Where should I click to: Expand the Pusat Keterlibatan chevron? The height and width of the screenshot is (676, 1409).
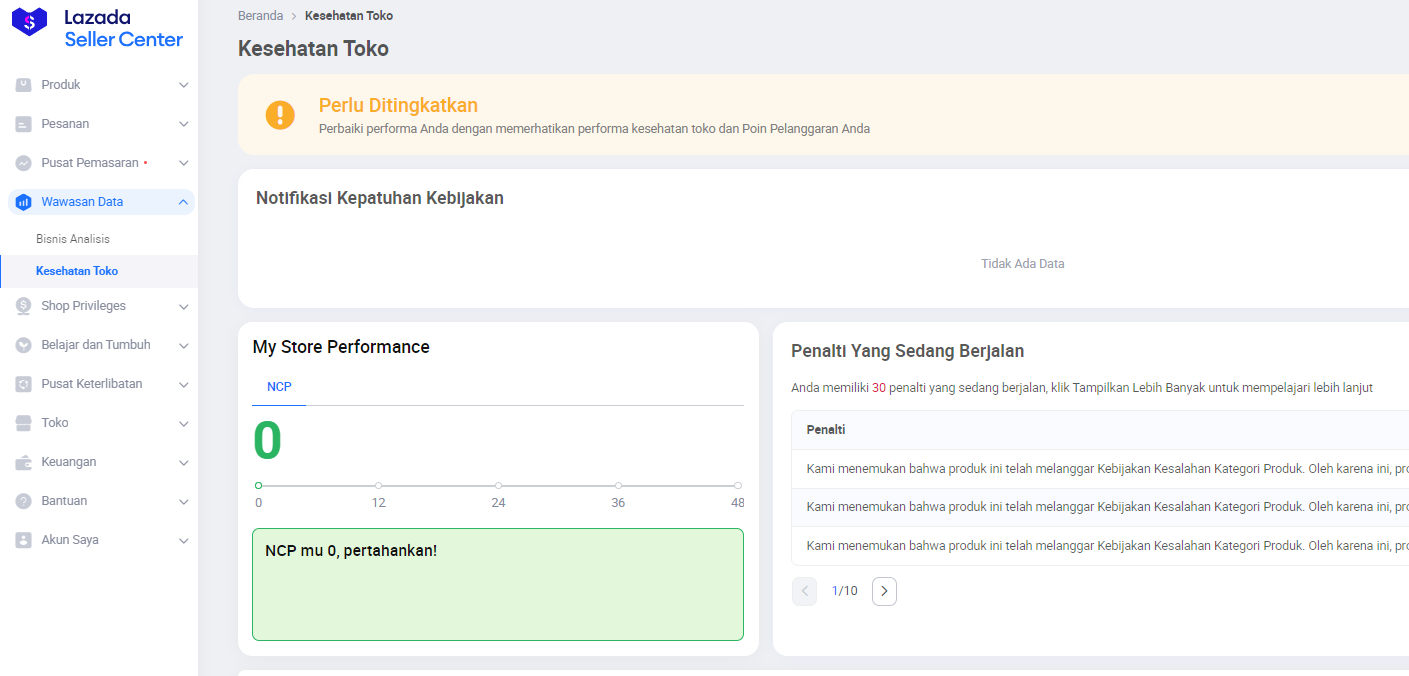coord(183,384)
